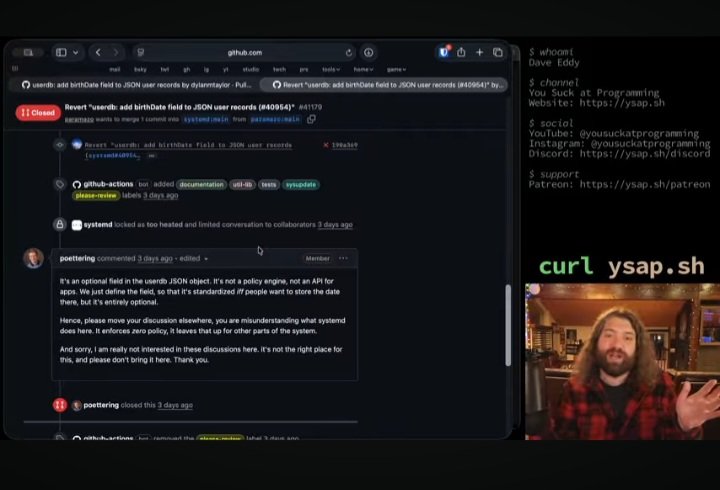720x490 pixels.
Task: Open the 'tech' bookmark
Action: click(279, 69)
